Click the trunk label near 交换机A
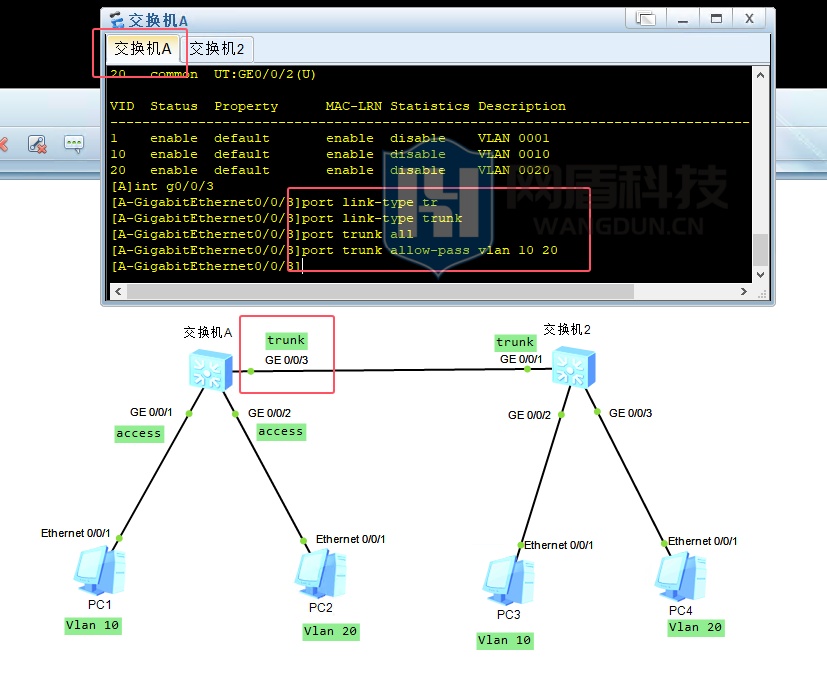 (286, 341)
